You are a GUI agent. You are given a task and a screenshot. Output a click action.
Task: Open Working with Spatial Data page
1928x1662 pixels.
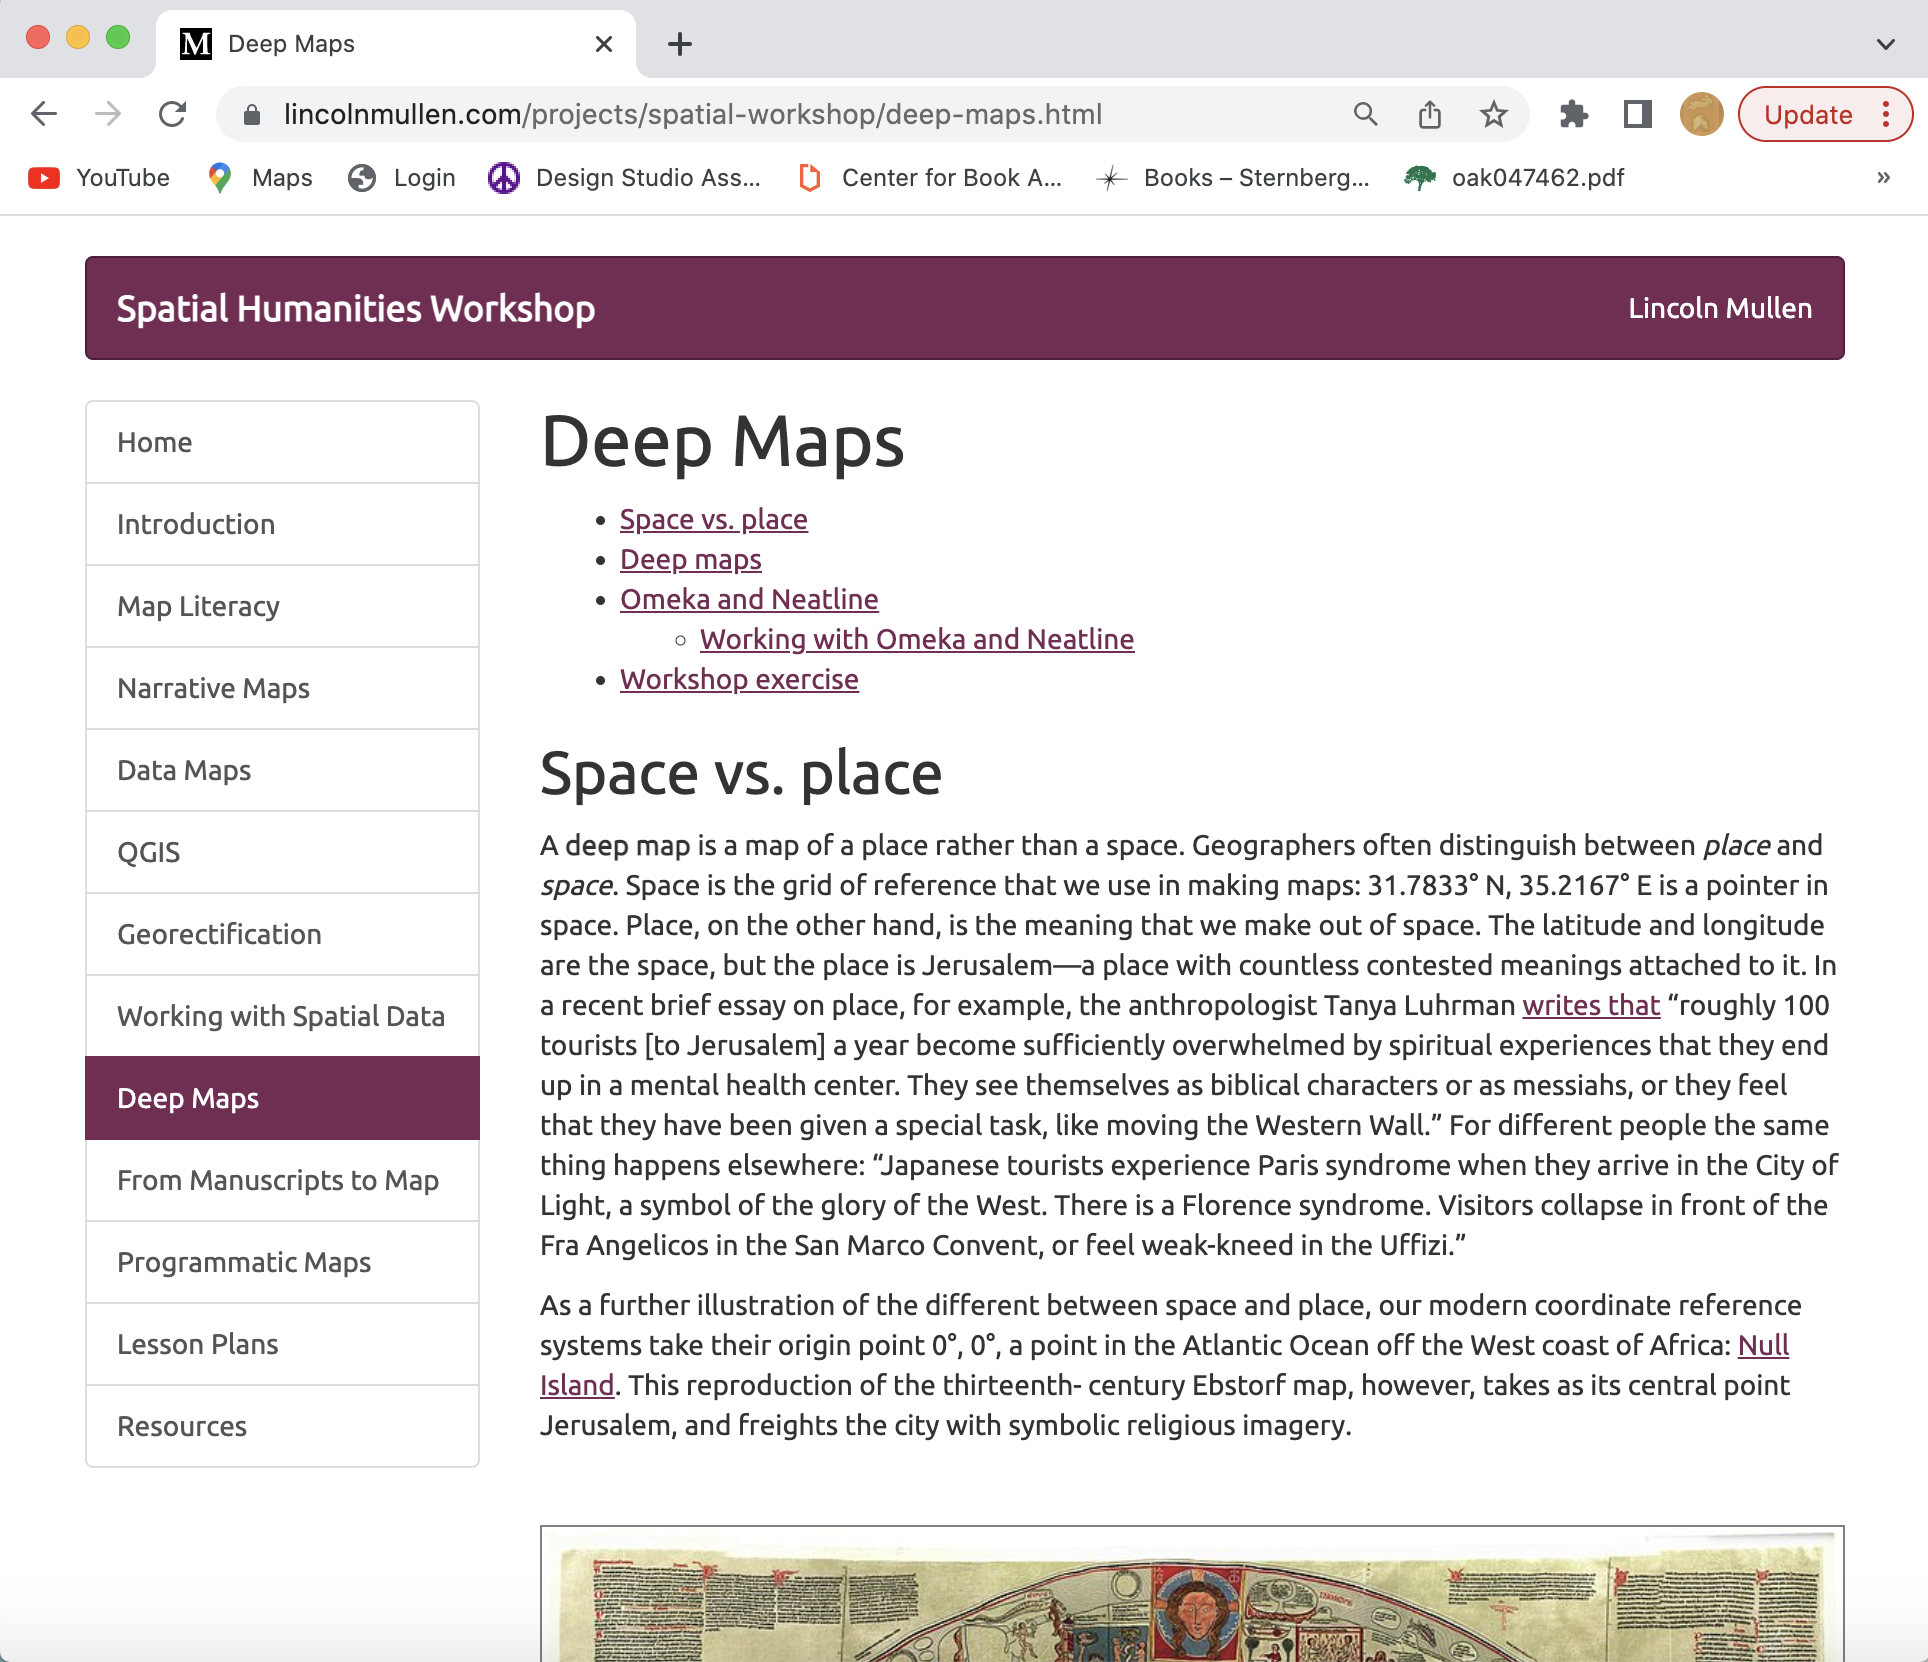pyautogui.click(x=283, y=1016)
